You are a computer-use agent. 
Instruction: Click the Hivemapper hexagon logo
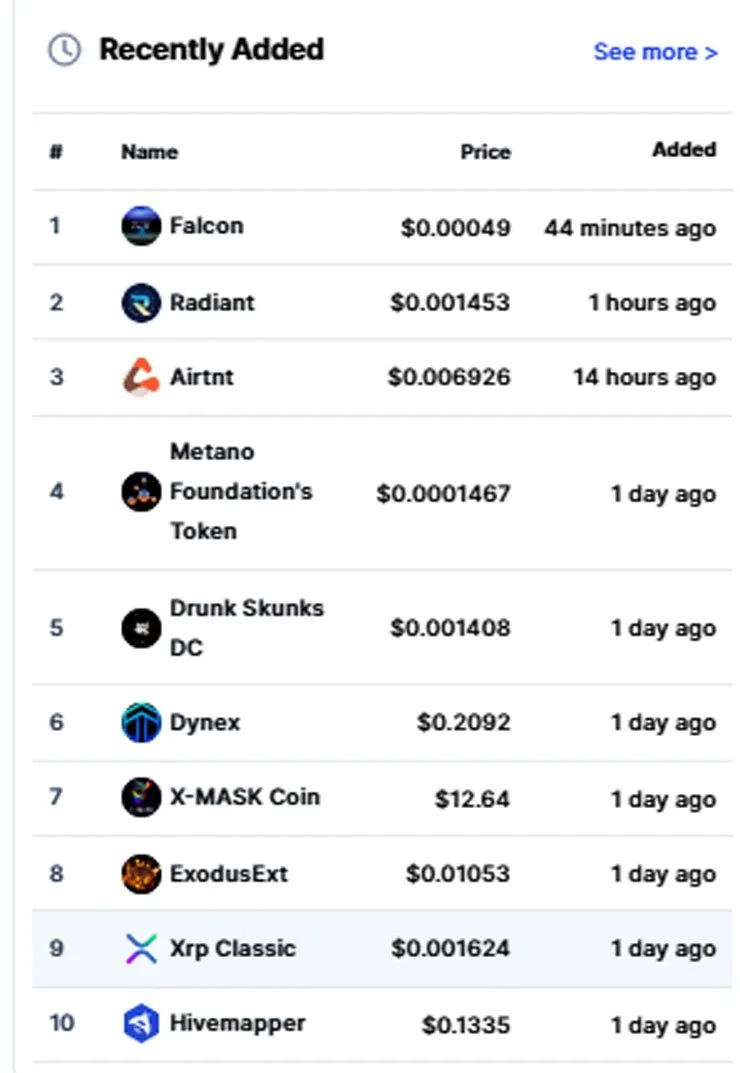point(141,1023)
